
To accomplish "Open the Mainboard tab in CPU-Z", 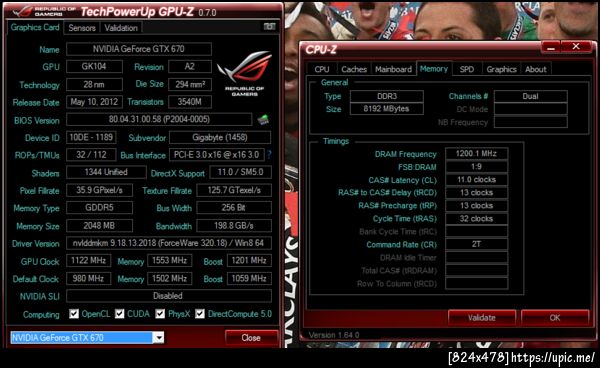I will (x=393, y=69).
